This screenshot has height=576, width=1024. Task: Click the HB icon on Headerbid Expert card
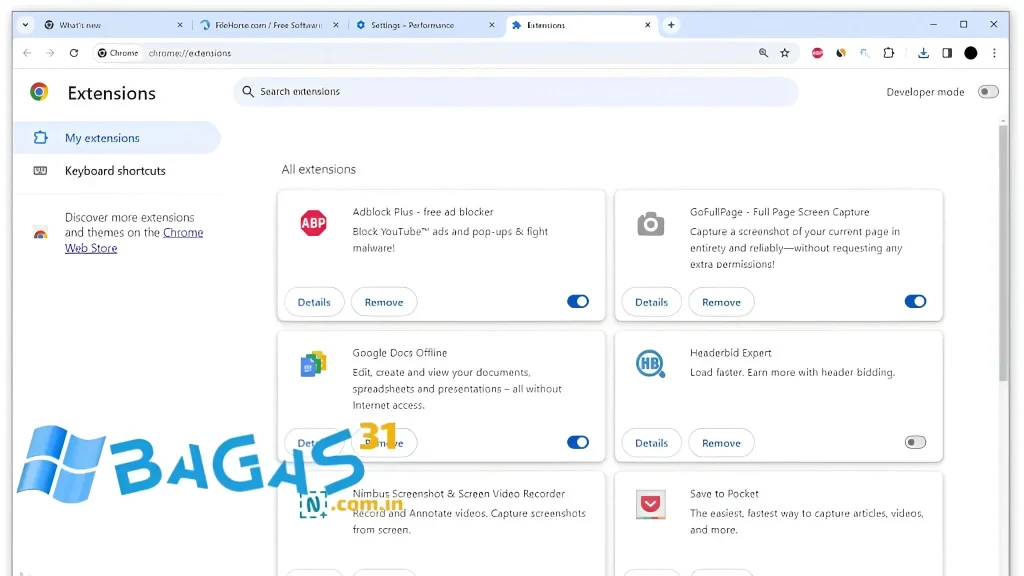click(650, 364)
